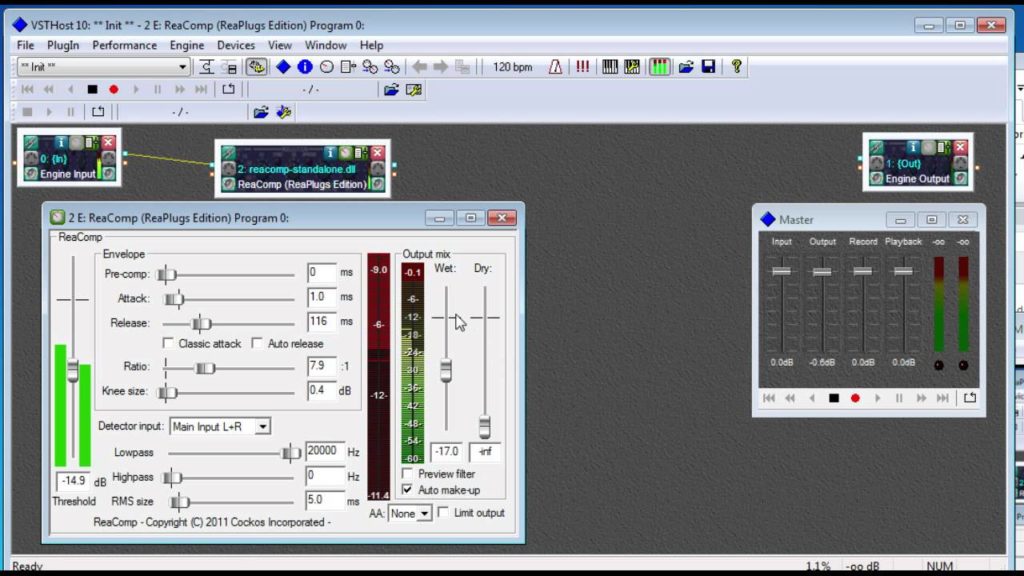Enable the Classic attack checkbox
This screenshot has width=1024, height=576.
168,343
